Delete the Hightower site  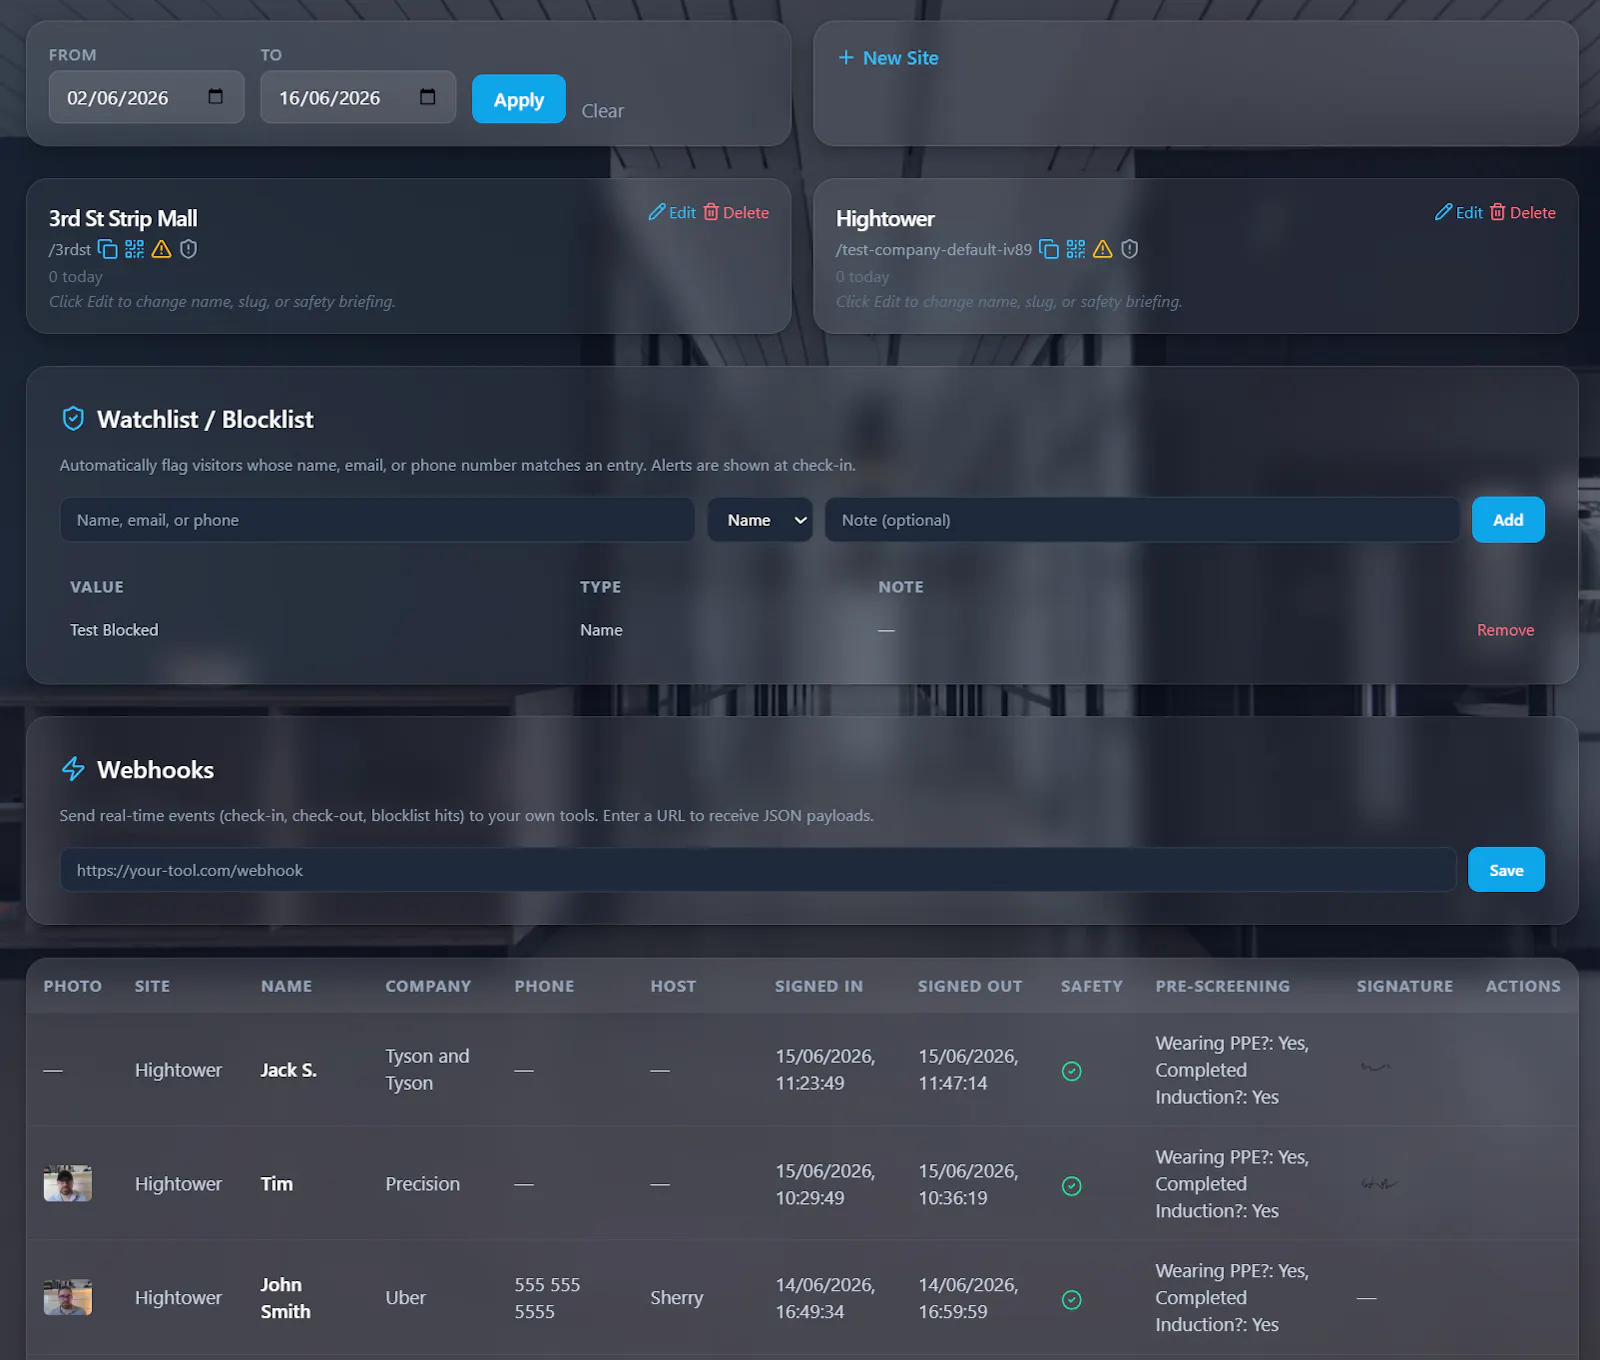(x=1523, y=212)
